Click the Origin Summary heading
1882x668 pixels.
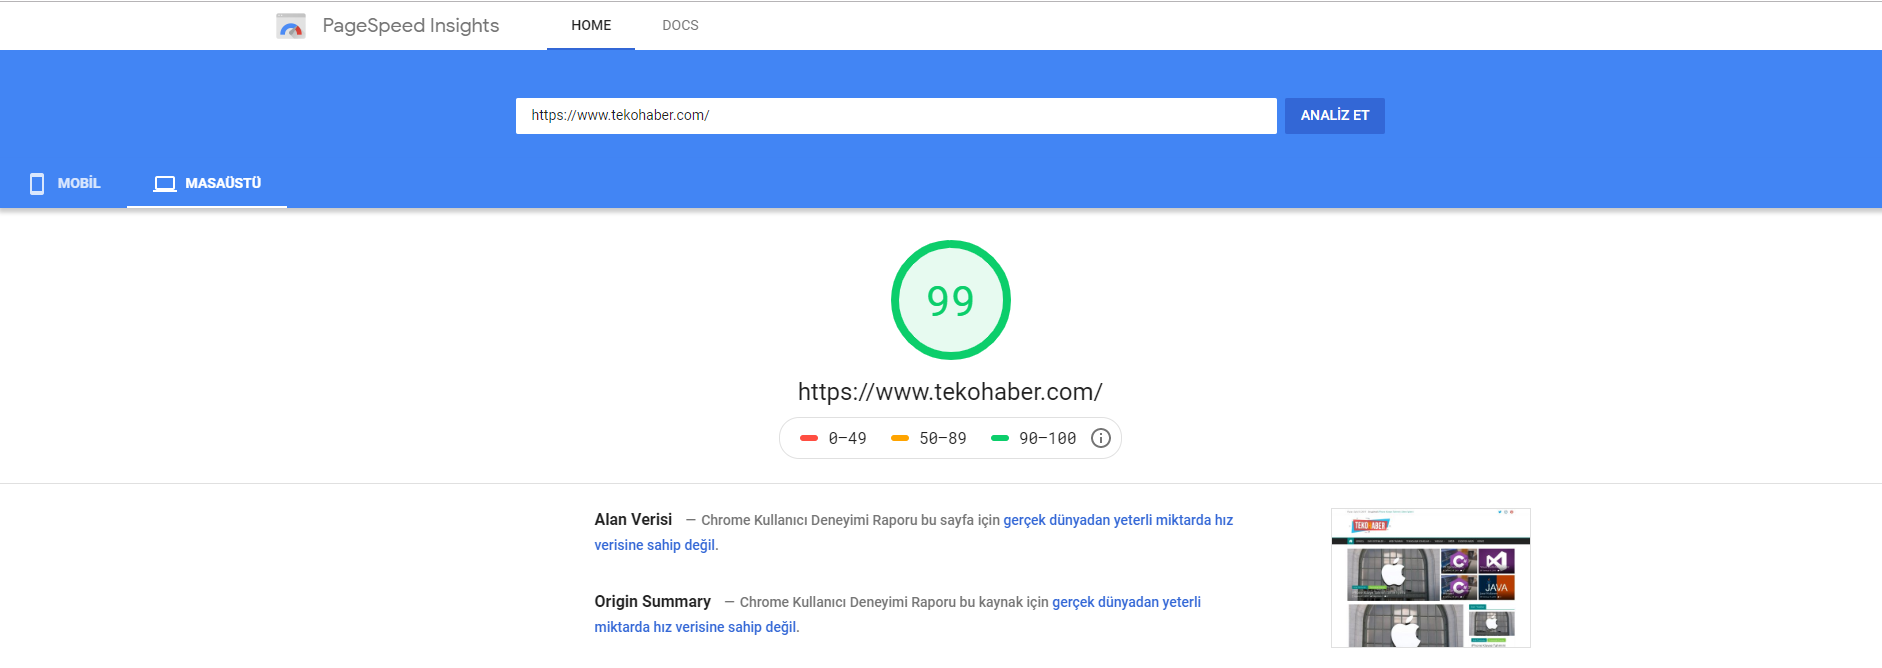[652, 602]
